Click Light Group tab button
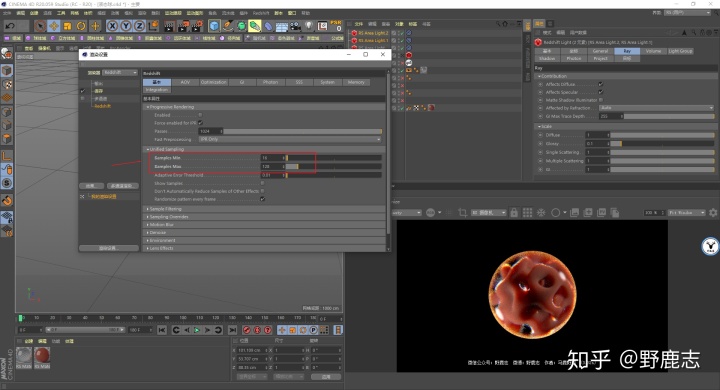720x390 pixels. pos(680,51)
